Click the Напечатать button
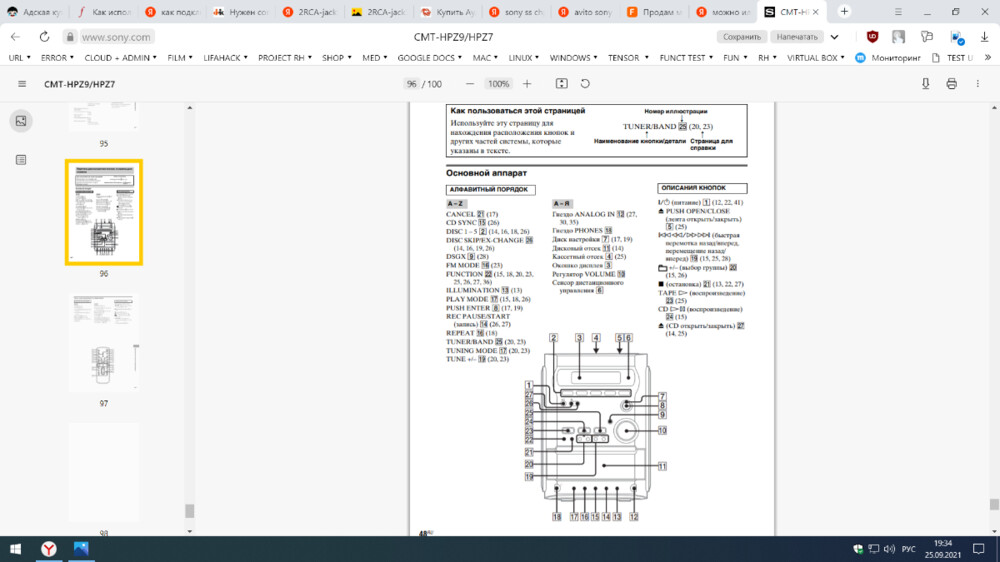Image resolution: width=1000 pixels, height=562 pixels. pyautogui.click(x=797, y=37)
